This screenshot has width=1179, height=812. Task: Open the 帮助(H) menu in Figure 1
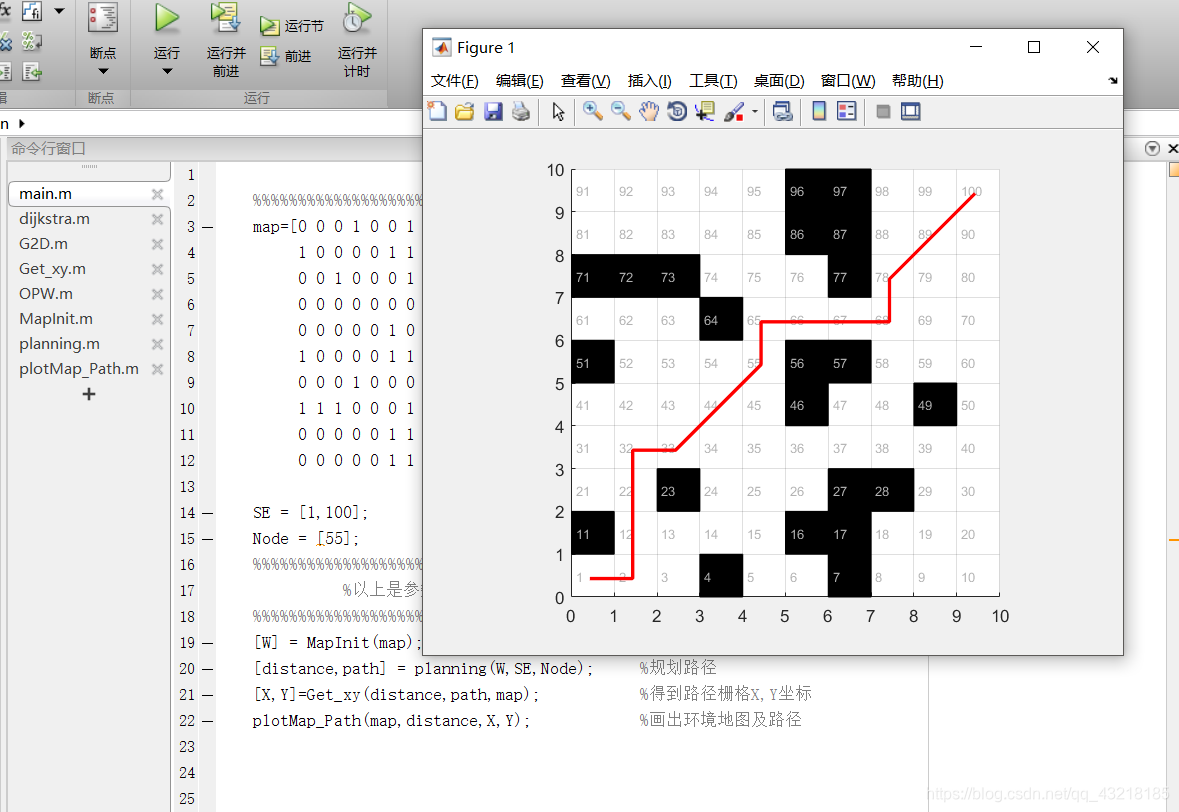917,80
